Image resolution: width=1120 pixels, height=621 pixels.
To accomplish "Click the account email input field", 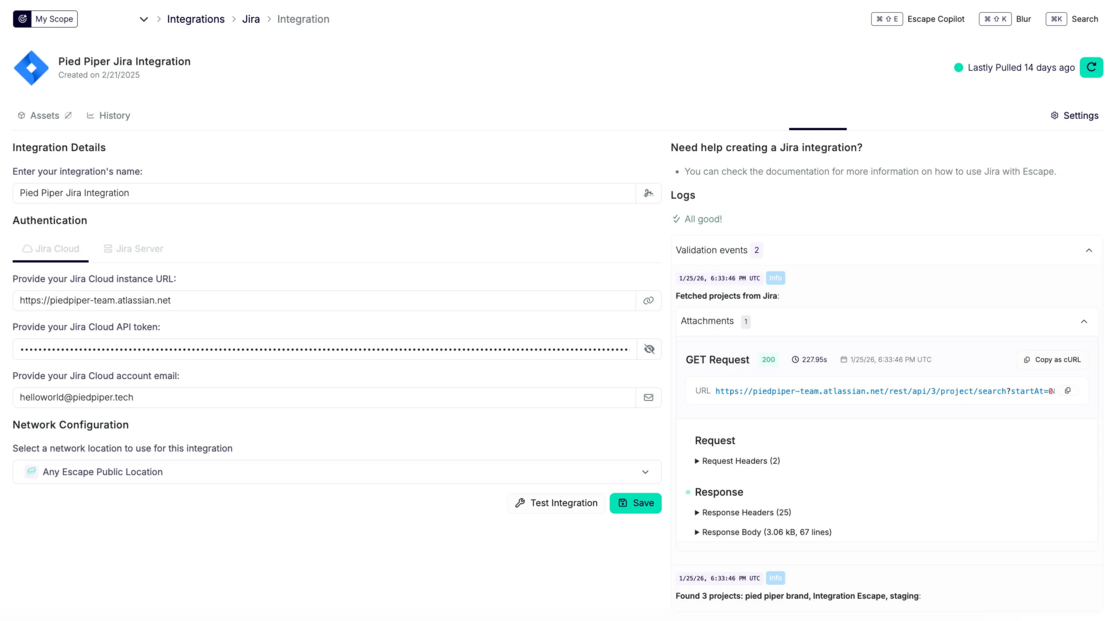I will (324, 397).
